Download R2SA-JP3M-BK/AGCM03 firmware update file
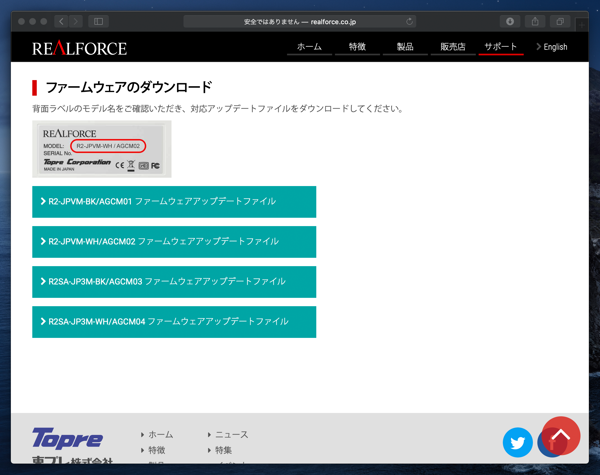The height and width of the screenshot is (475, 600). pyautogui.click(x=174, y=282)
